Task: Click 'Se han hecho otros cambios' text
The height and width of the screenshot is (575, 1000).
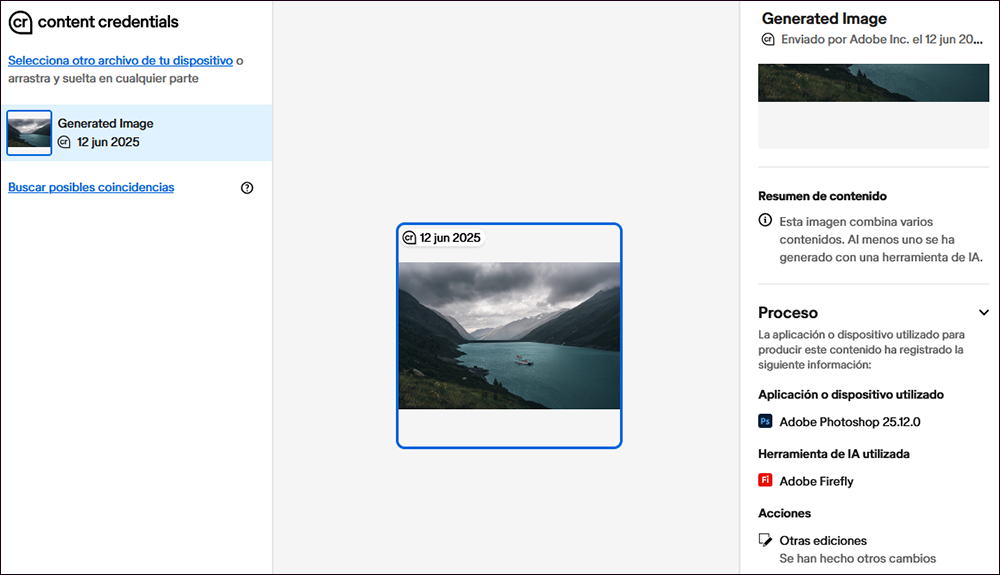Action: tap(858, 558)
